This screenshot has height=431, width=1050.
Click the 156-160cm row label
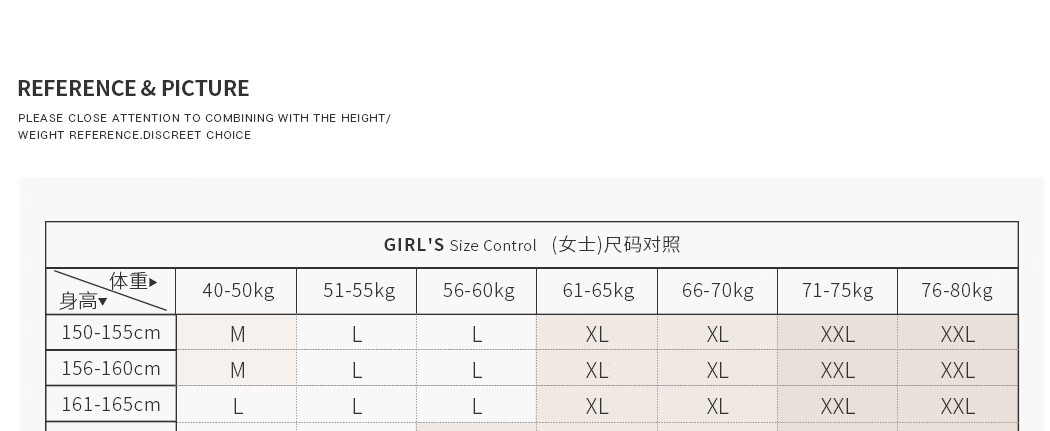point(111,368)
